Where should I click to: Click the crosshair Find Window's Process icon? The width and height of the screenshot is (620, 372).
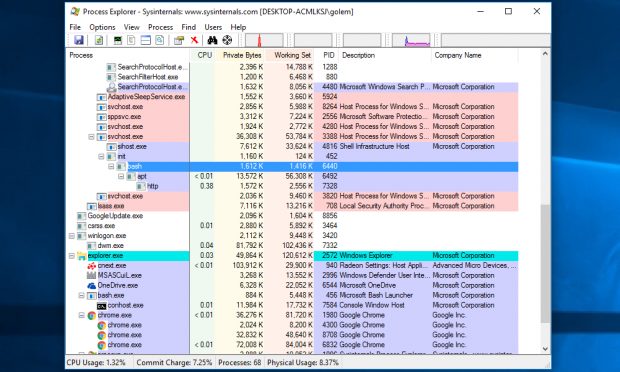coord(227,40)
